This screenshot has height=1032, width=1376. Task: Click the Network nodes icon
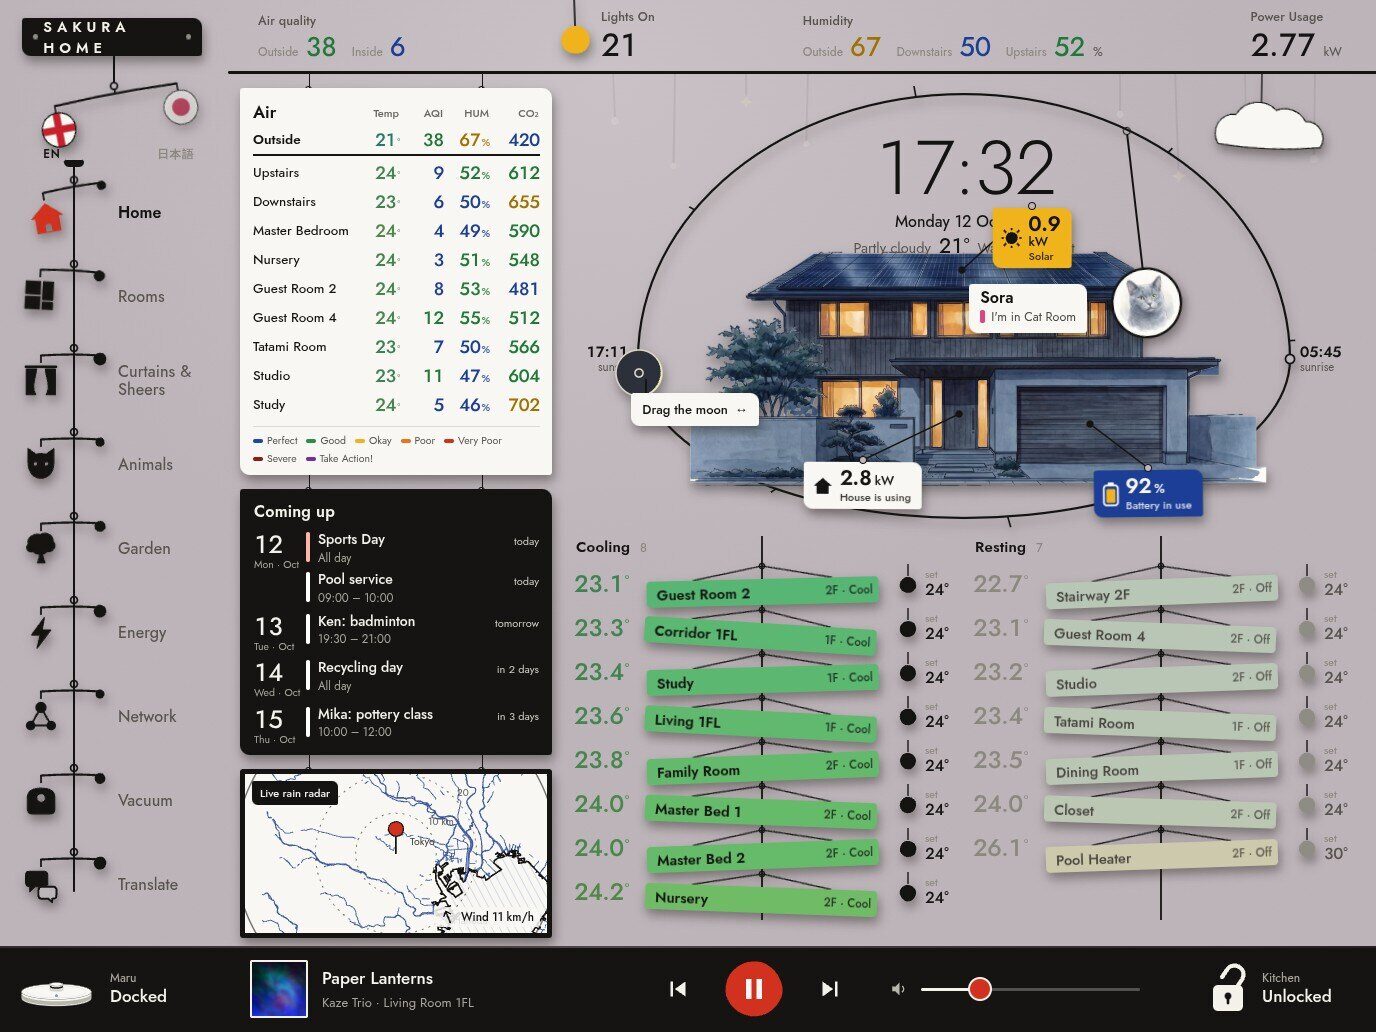40,716
